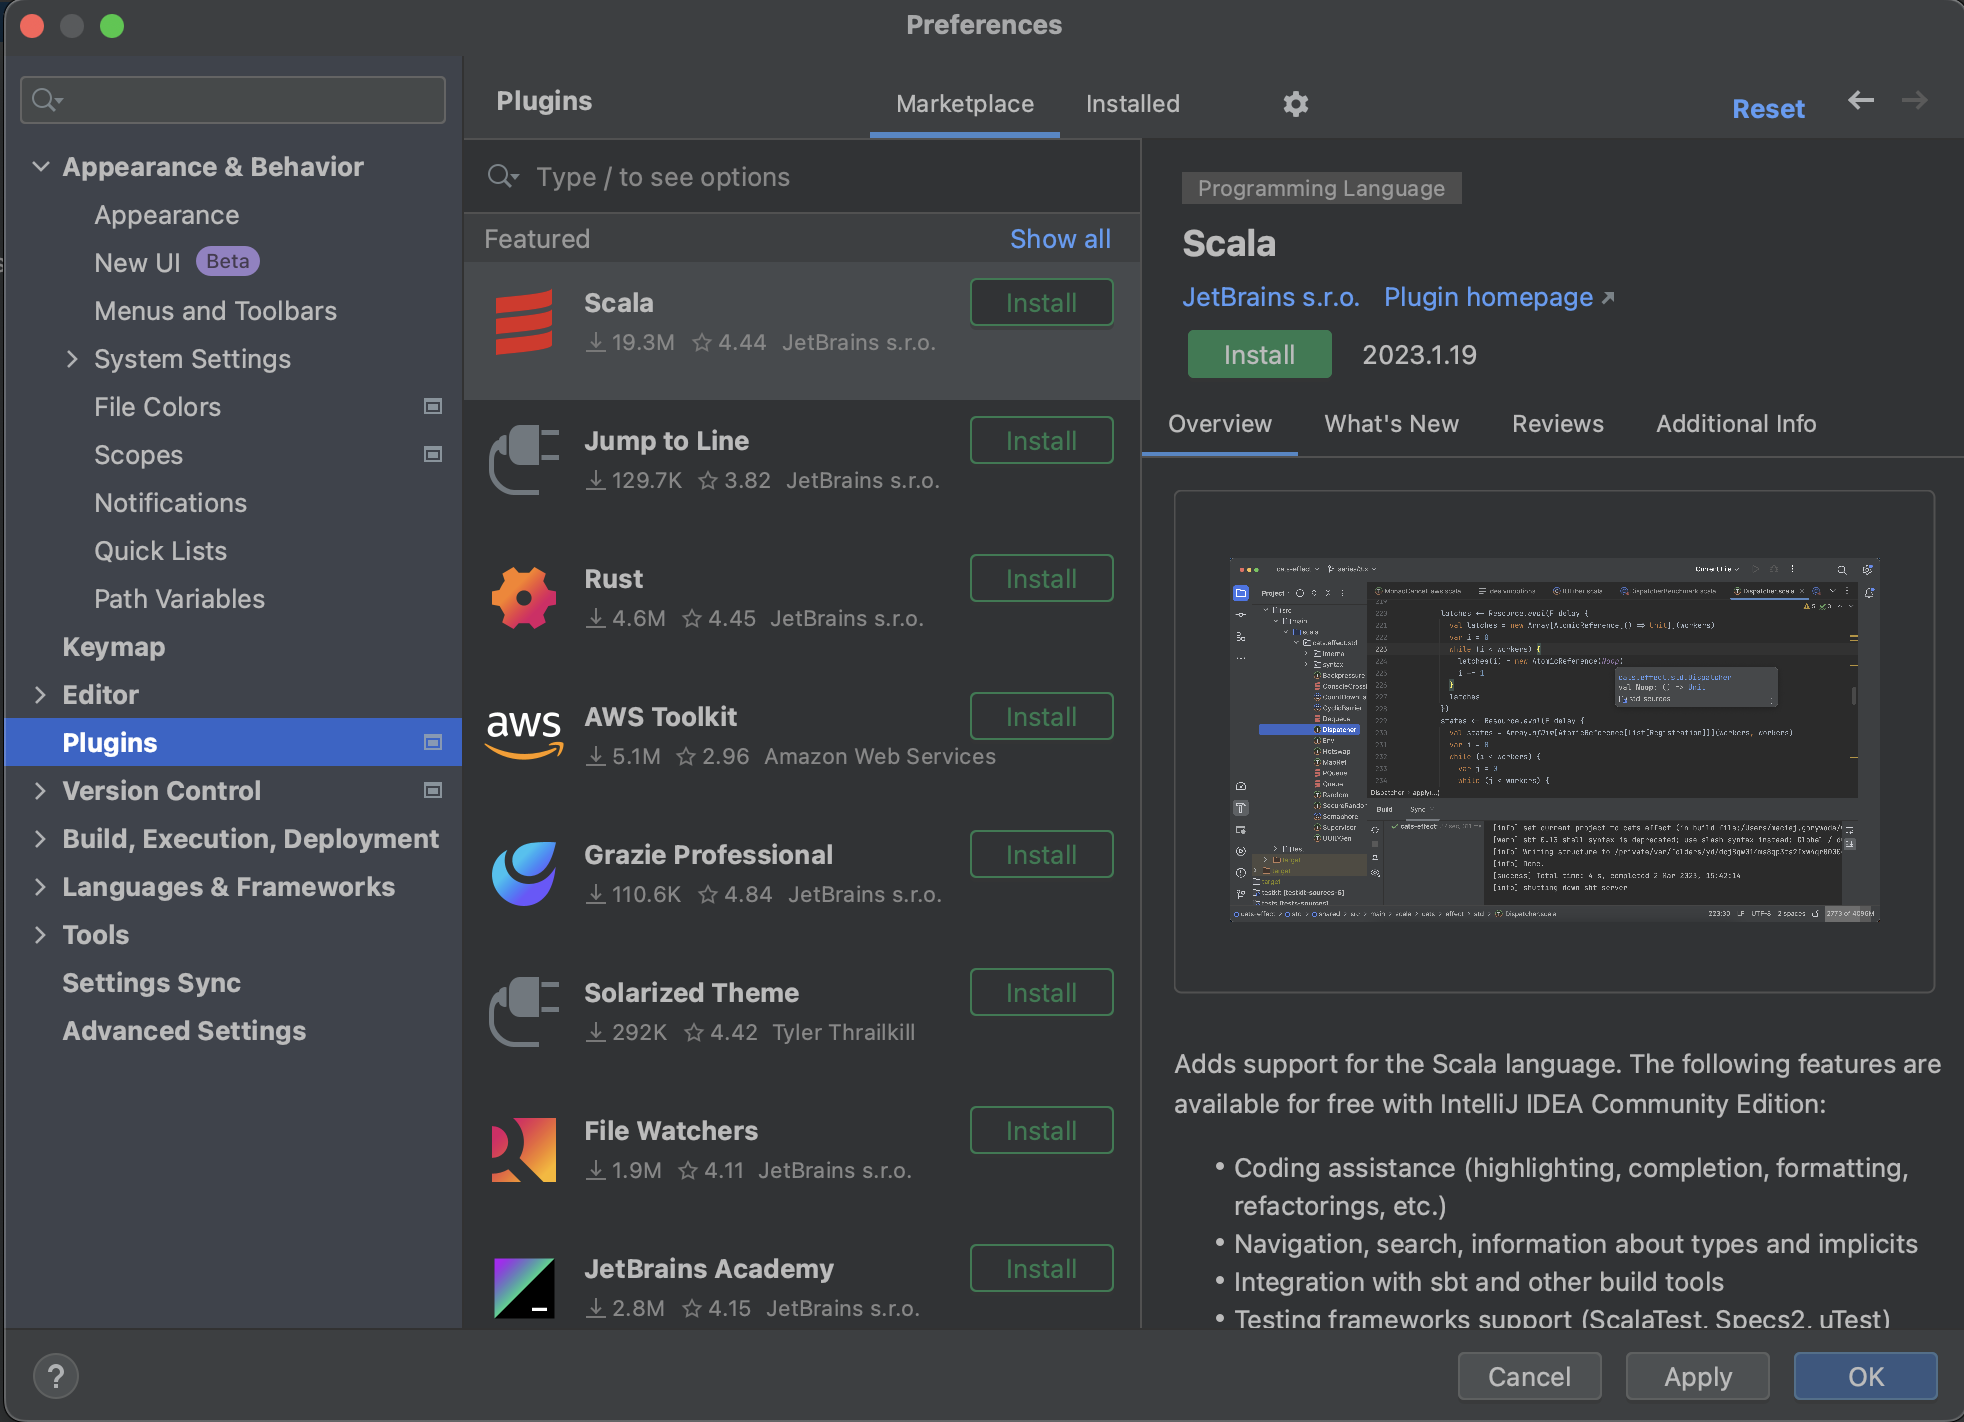This screenshot has width=1964, height=1422.
Task: Click project-level marker icon beside File Colors
Action: click(433, 406)
